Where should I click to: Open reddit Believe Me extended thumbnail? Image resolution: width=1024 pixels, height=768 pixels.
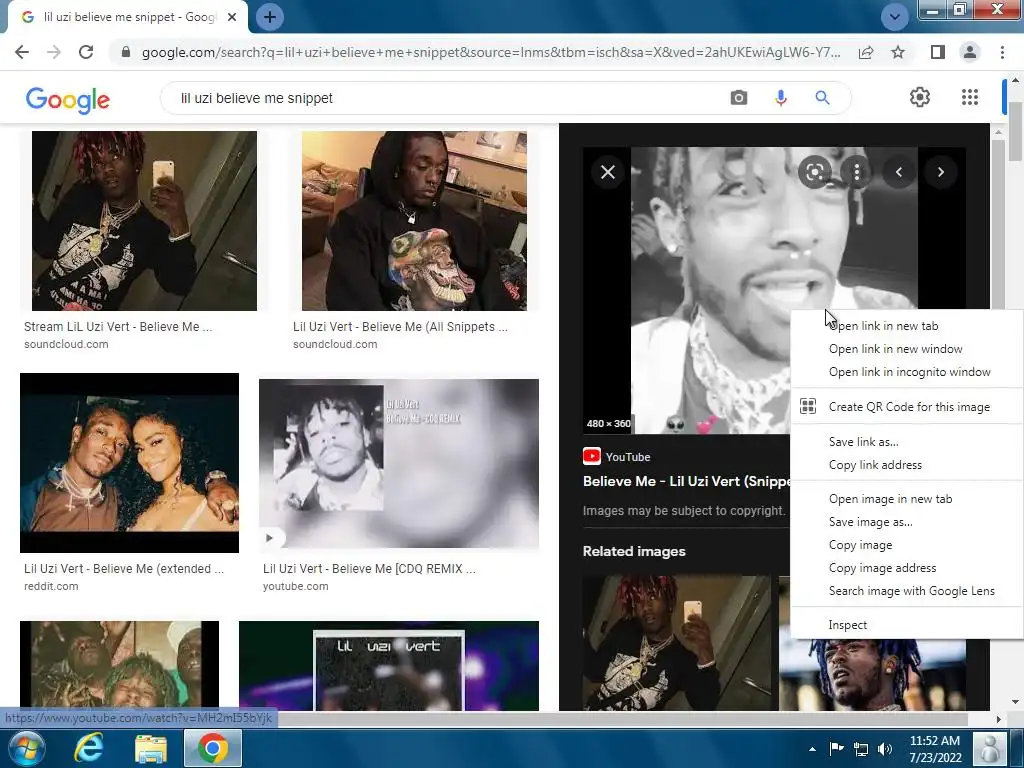pos(129,463)
